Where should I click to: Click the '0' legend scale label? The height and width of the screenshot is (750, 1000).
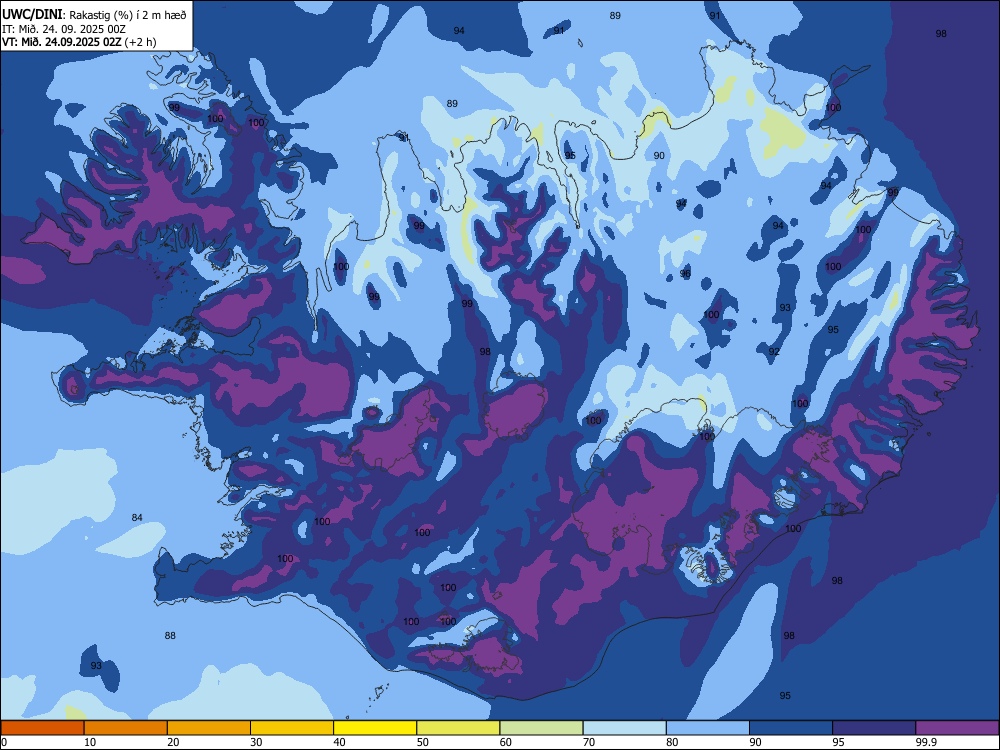coord(4,742)
